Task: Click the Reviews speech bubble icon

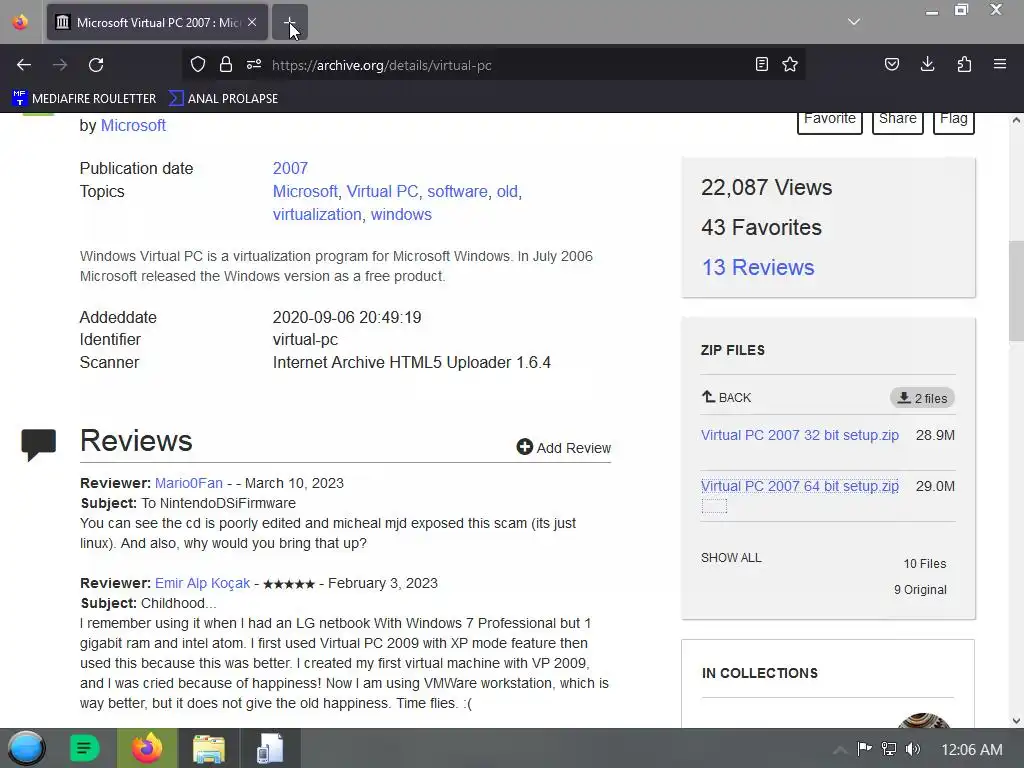Action: pos(39,445)
